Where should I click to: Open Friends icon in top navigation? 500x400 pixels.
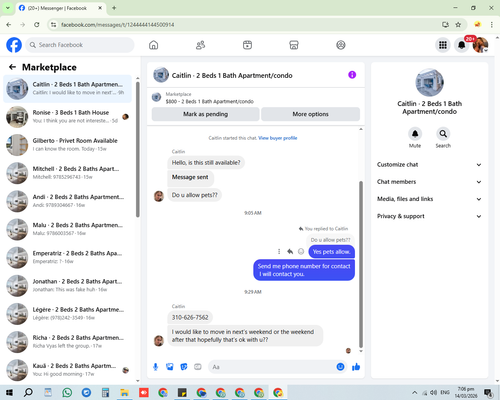click(200, 45)
